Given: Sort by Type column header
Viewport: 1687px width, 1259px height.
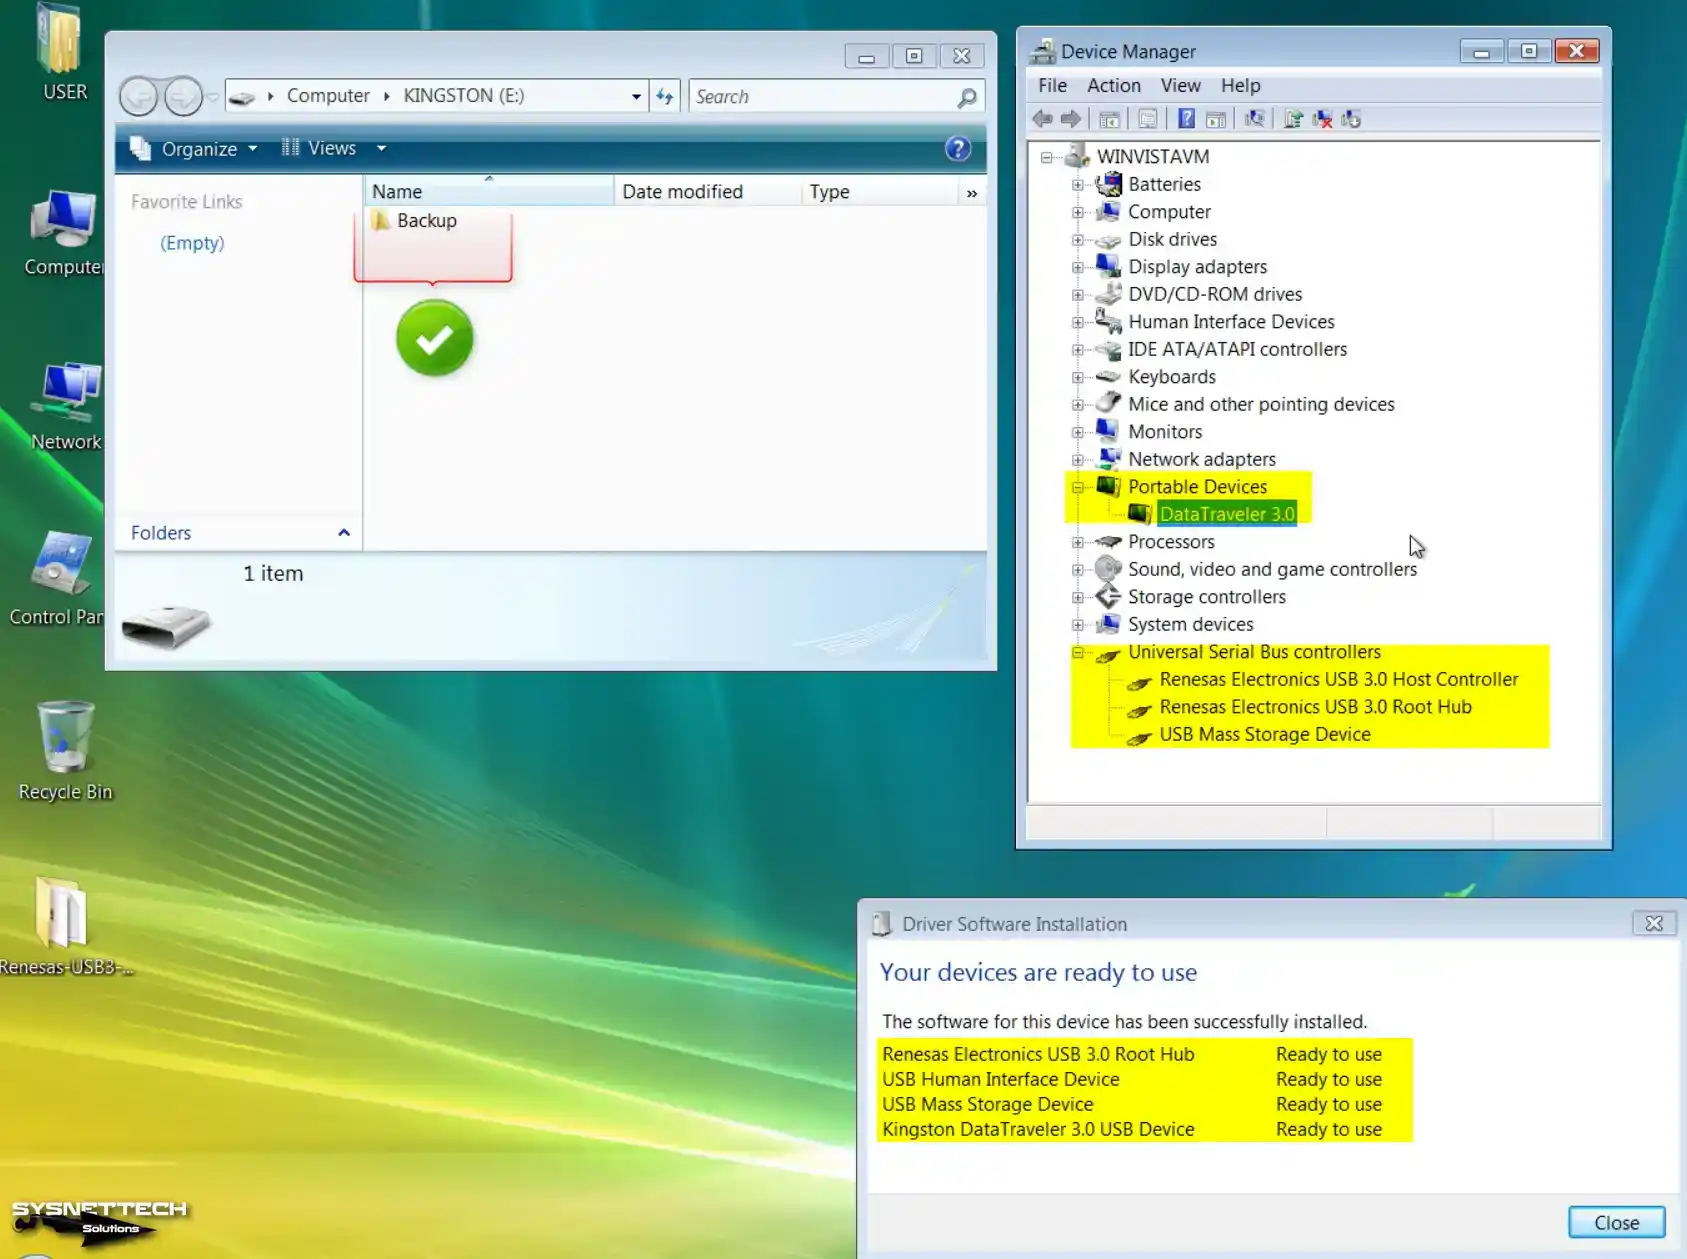Looking at the screenshot, I should coord(879,191).
